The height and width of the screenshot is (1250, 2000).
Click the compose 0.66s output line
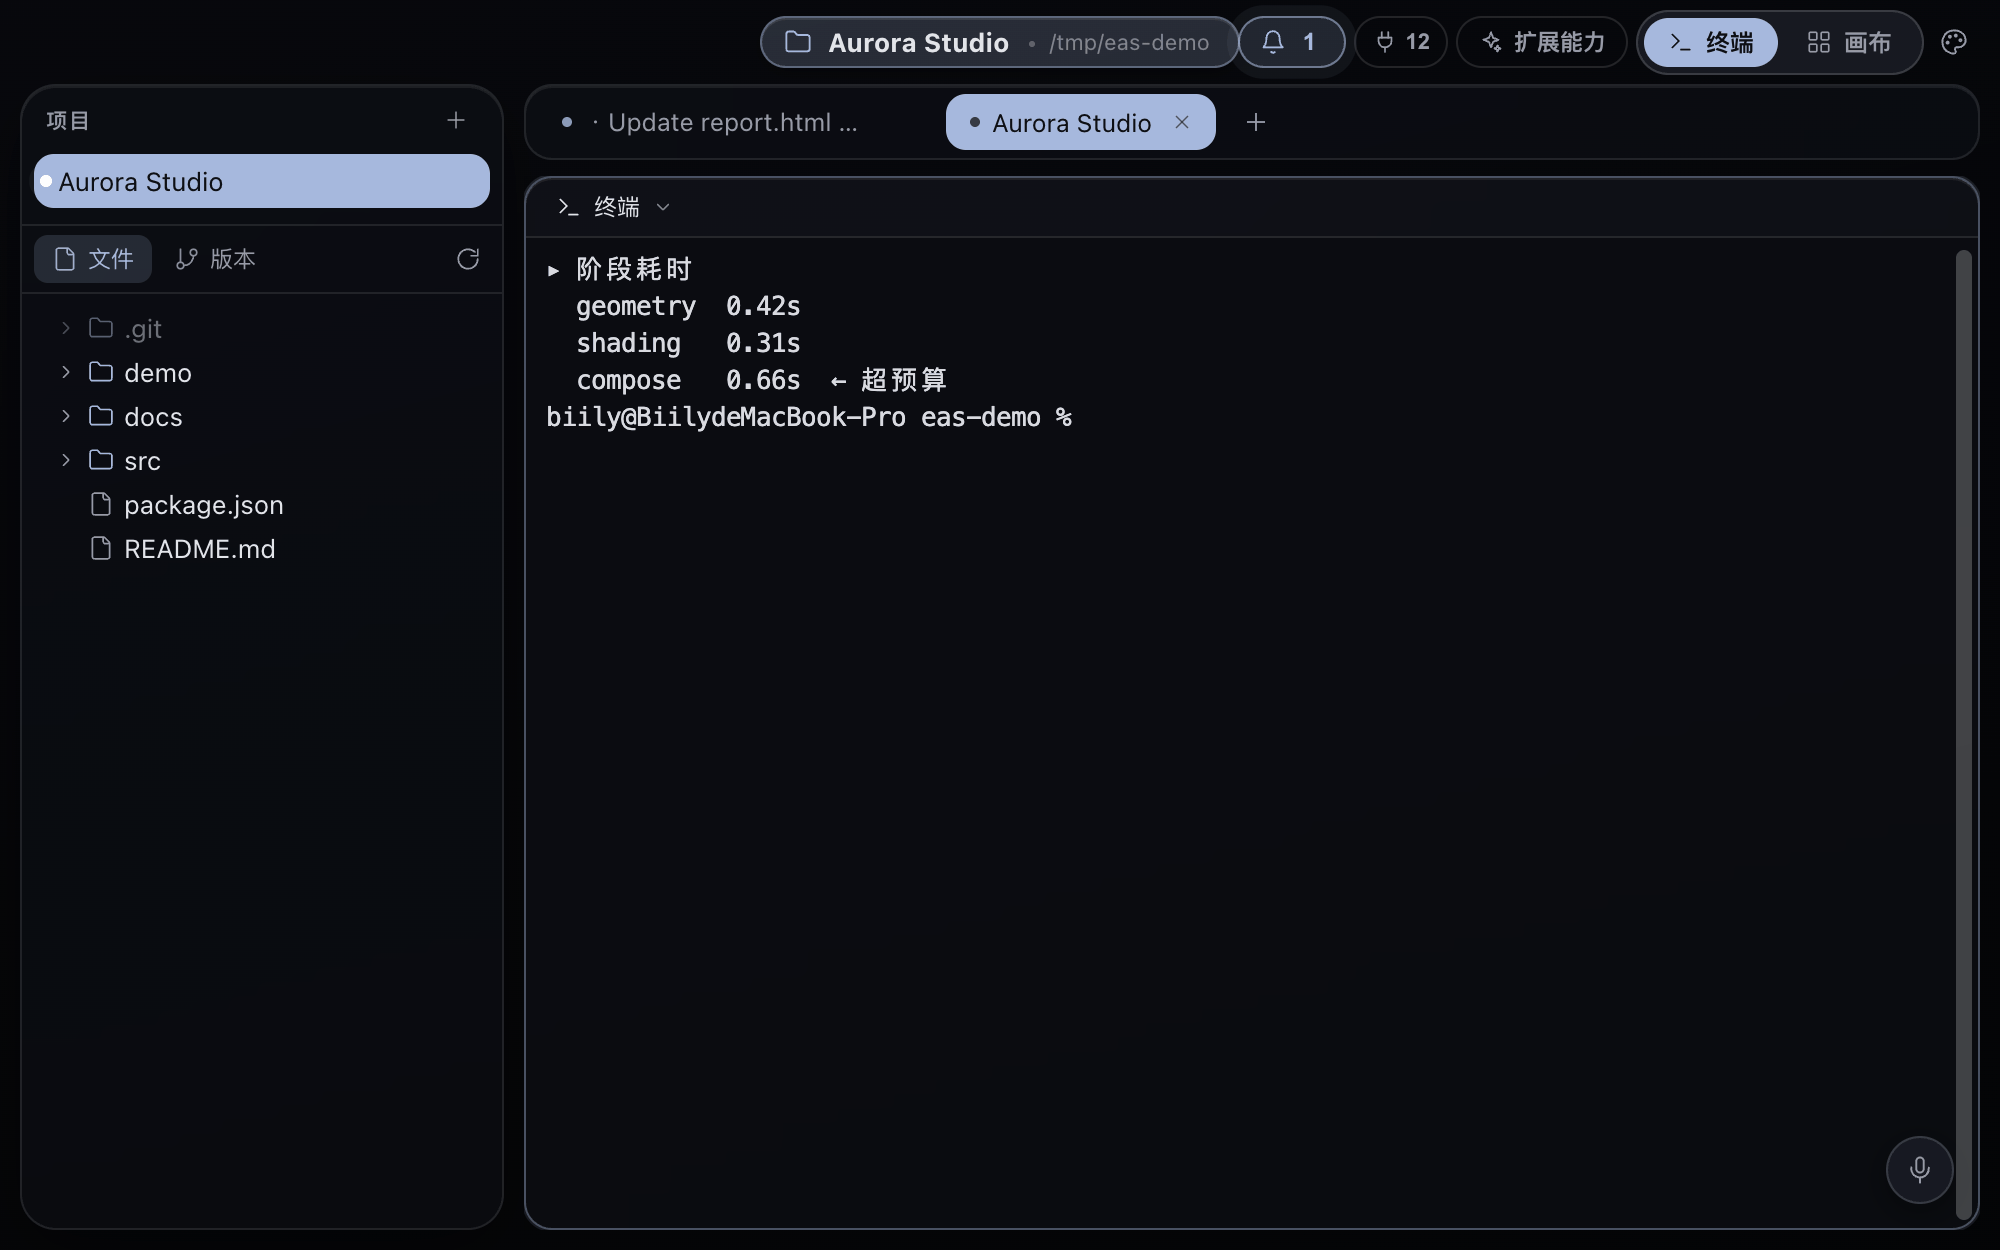(x=761, y=380)
